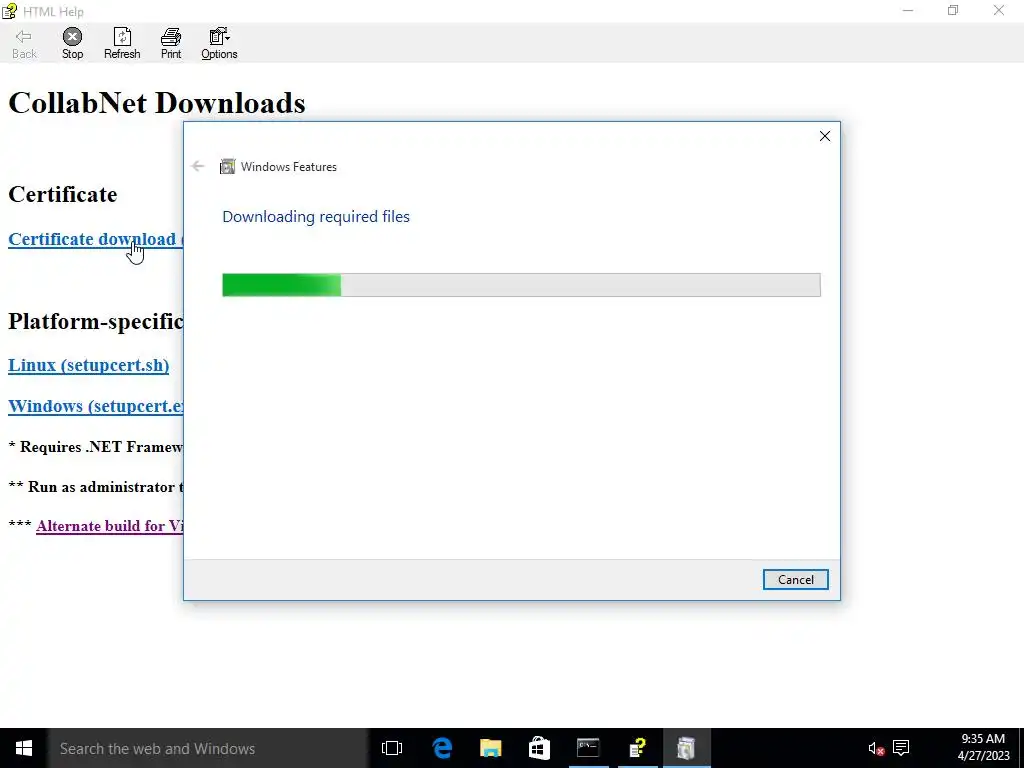Restore down the HTML Help window
The width and height of the screenshot is (1024, 768).
tap(953, 10)
